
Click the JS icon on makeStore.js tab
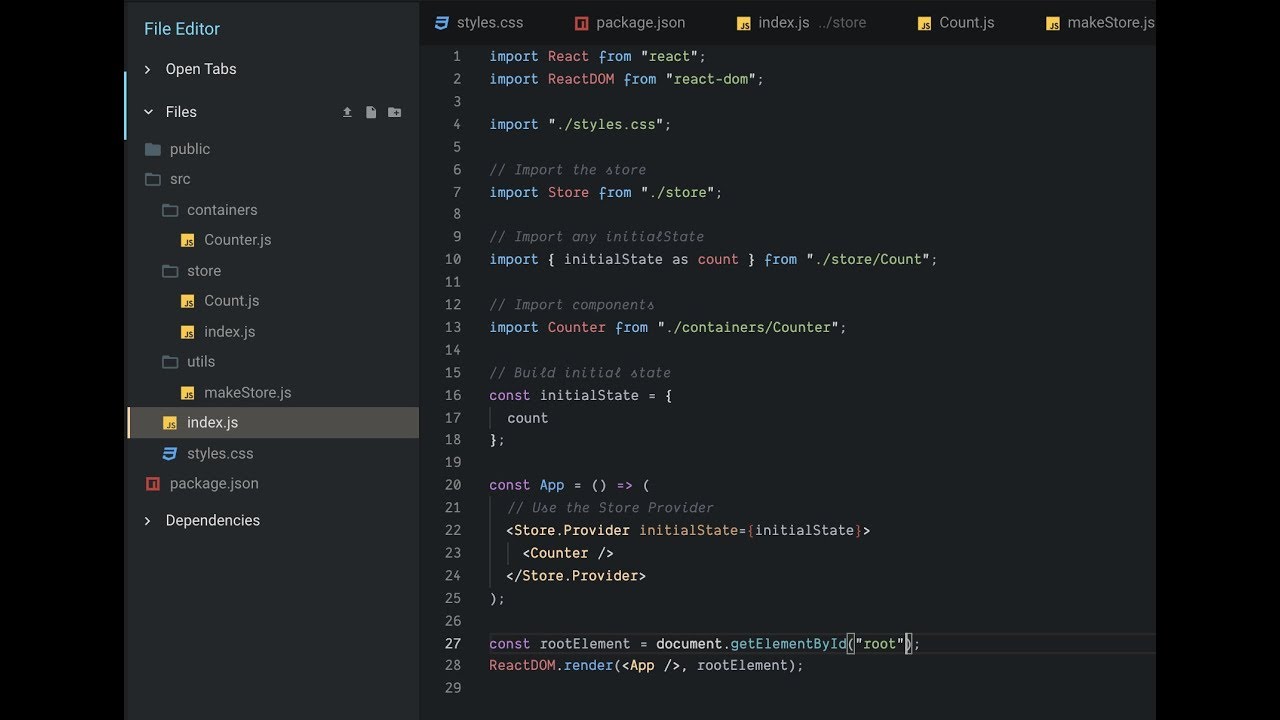pyautogui.click(x=1052, y=23)
